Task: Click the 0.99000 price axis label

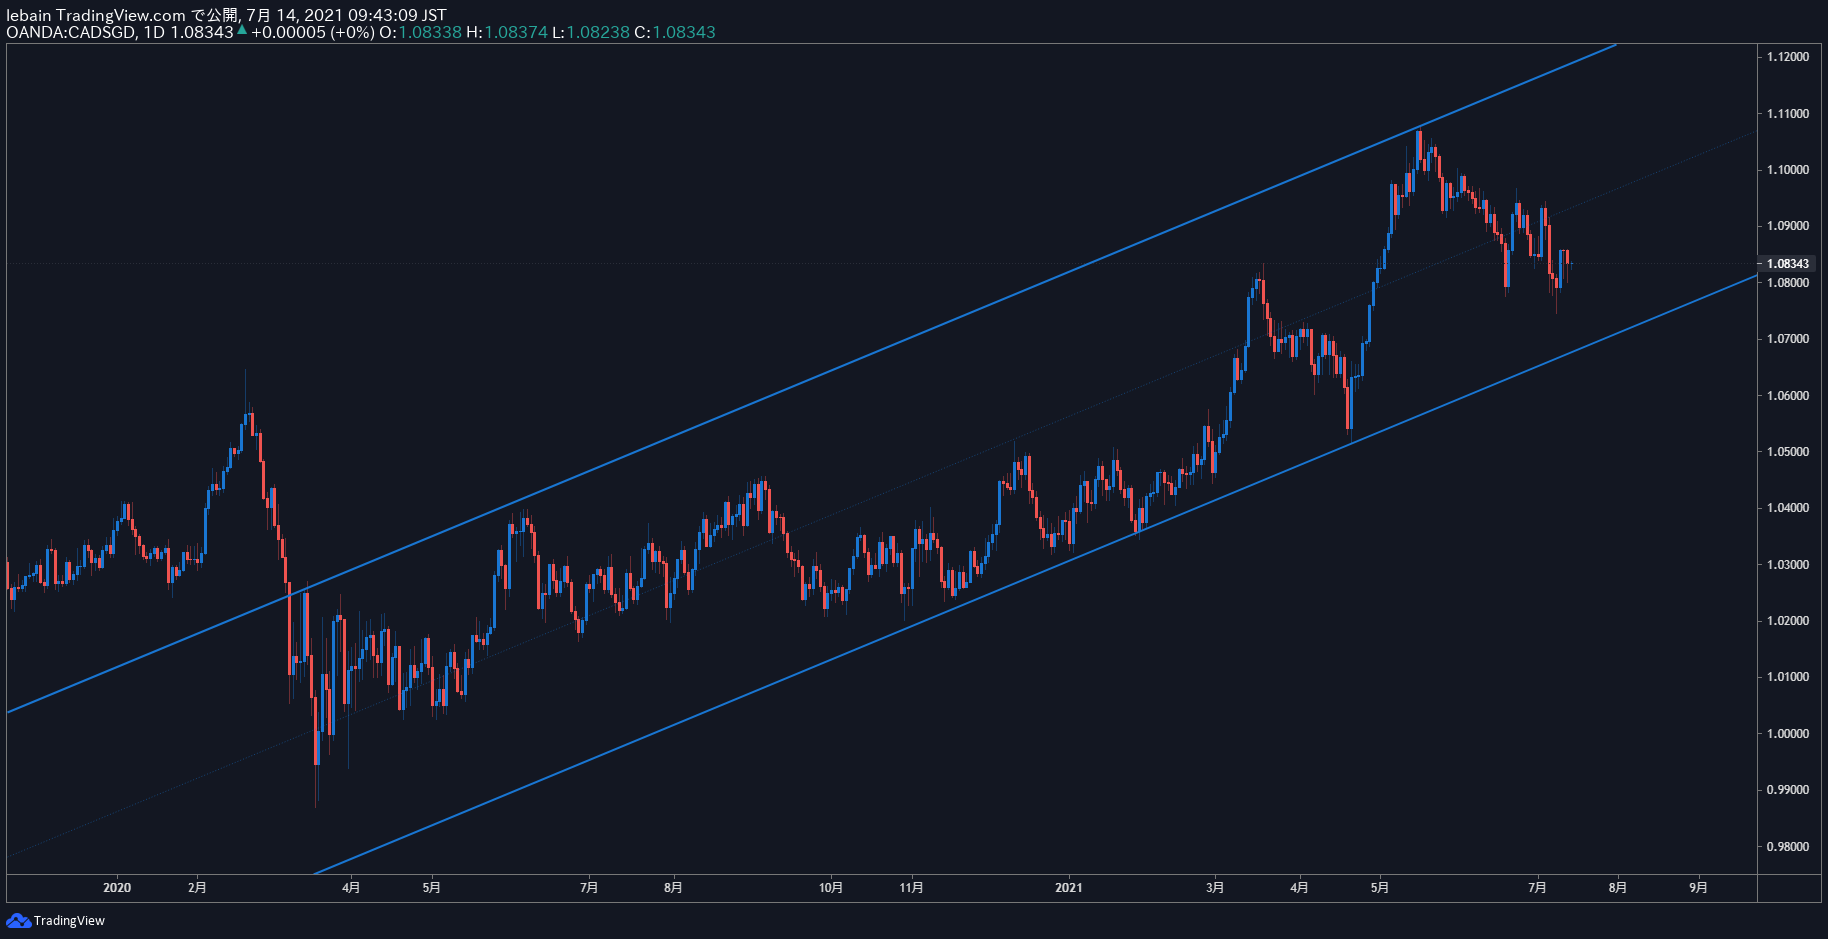Action: point(1788,790)
